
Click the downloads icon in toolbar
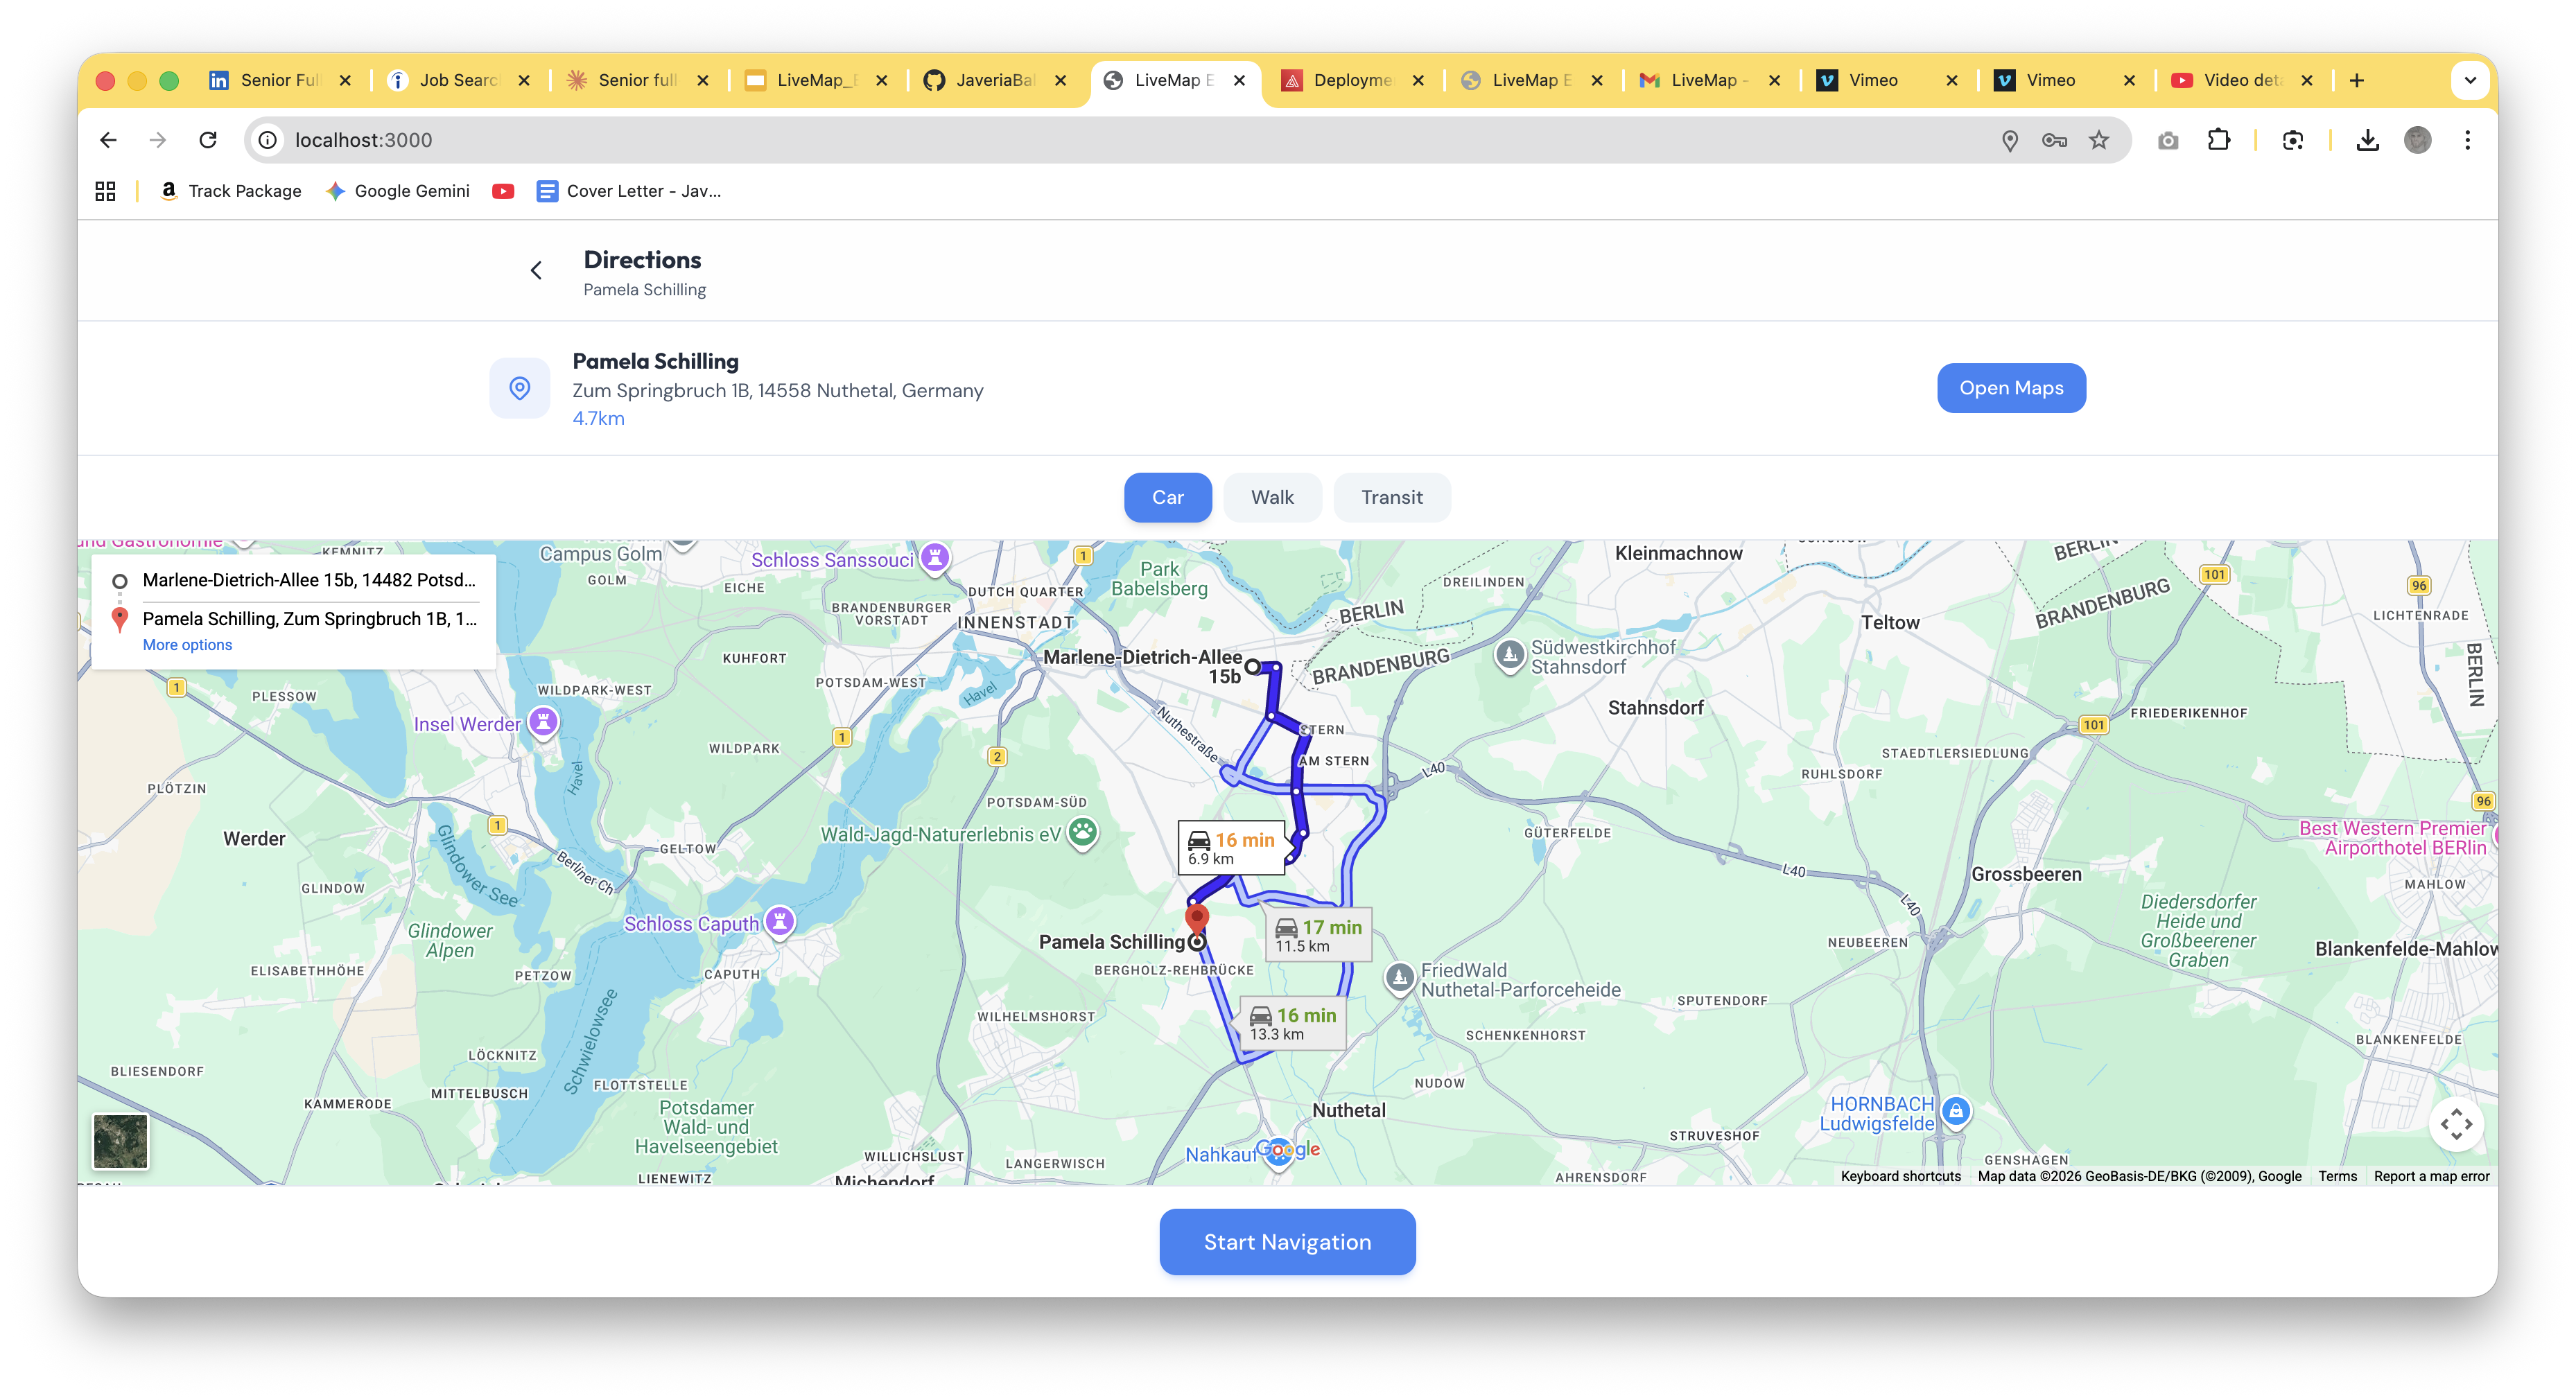(2367, 140)
